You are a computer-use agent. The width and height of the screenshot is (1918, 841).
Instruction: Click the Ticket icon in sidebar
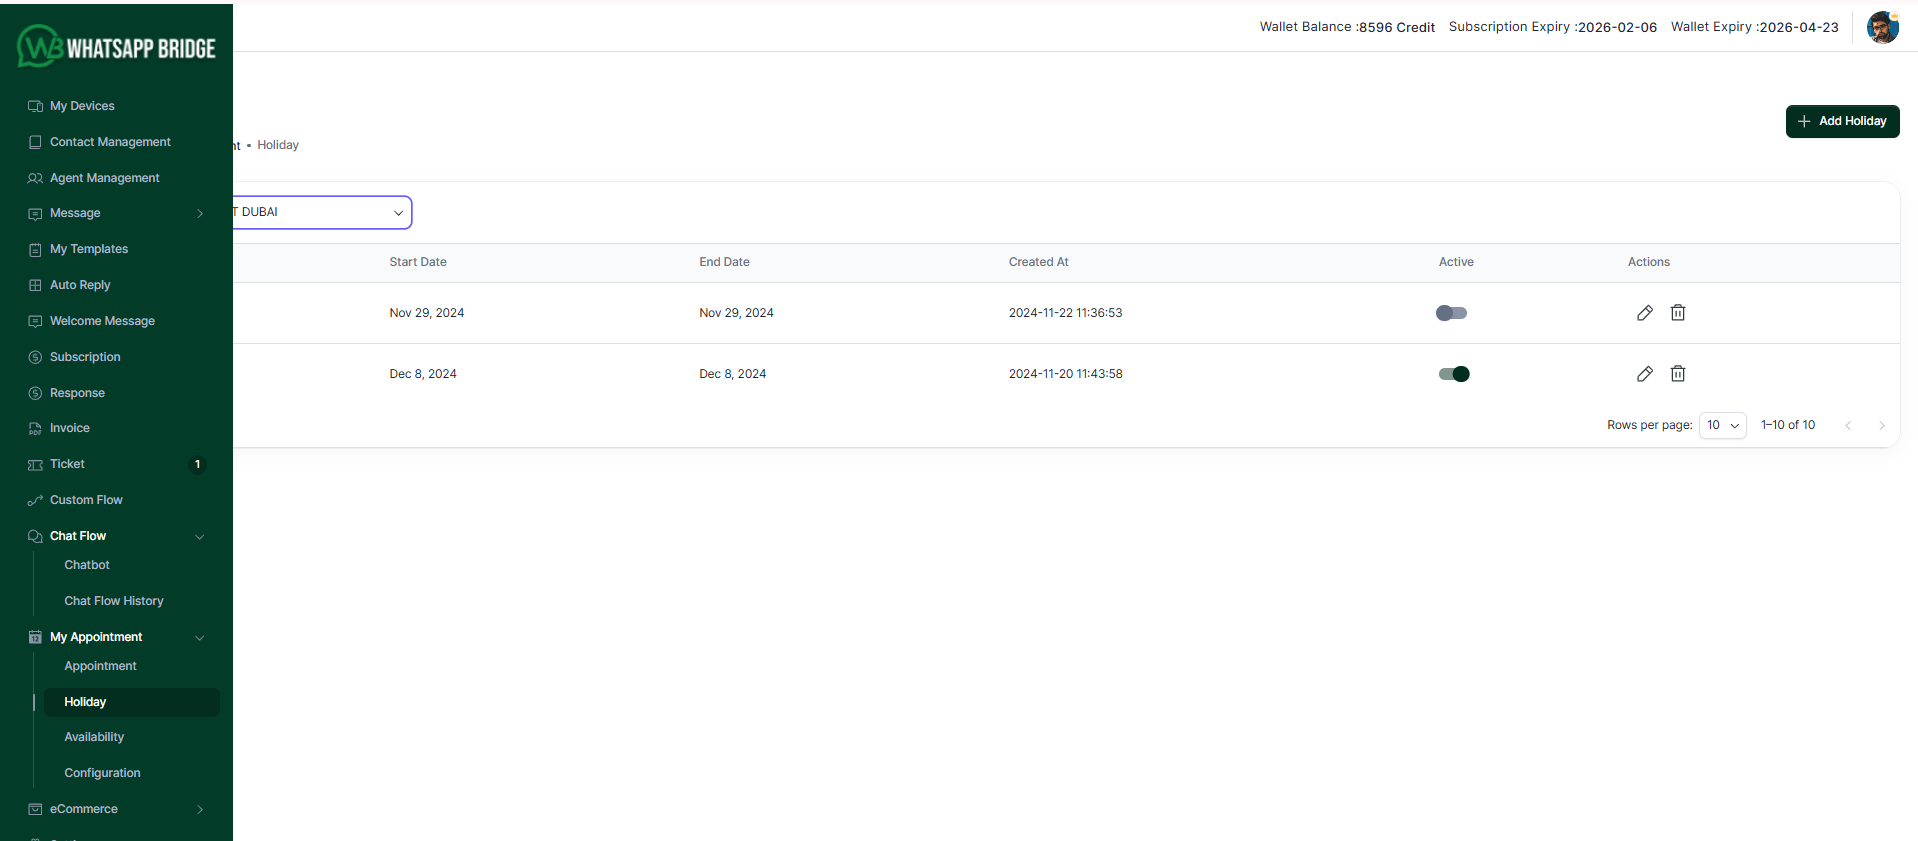pyautogui.click(x=35, y=464)
